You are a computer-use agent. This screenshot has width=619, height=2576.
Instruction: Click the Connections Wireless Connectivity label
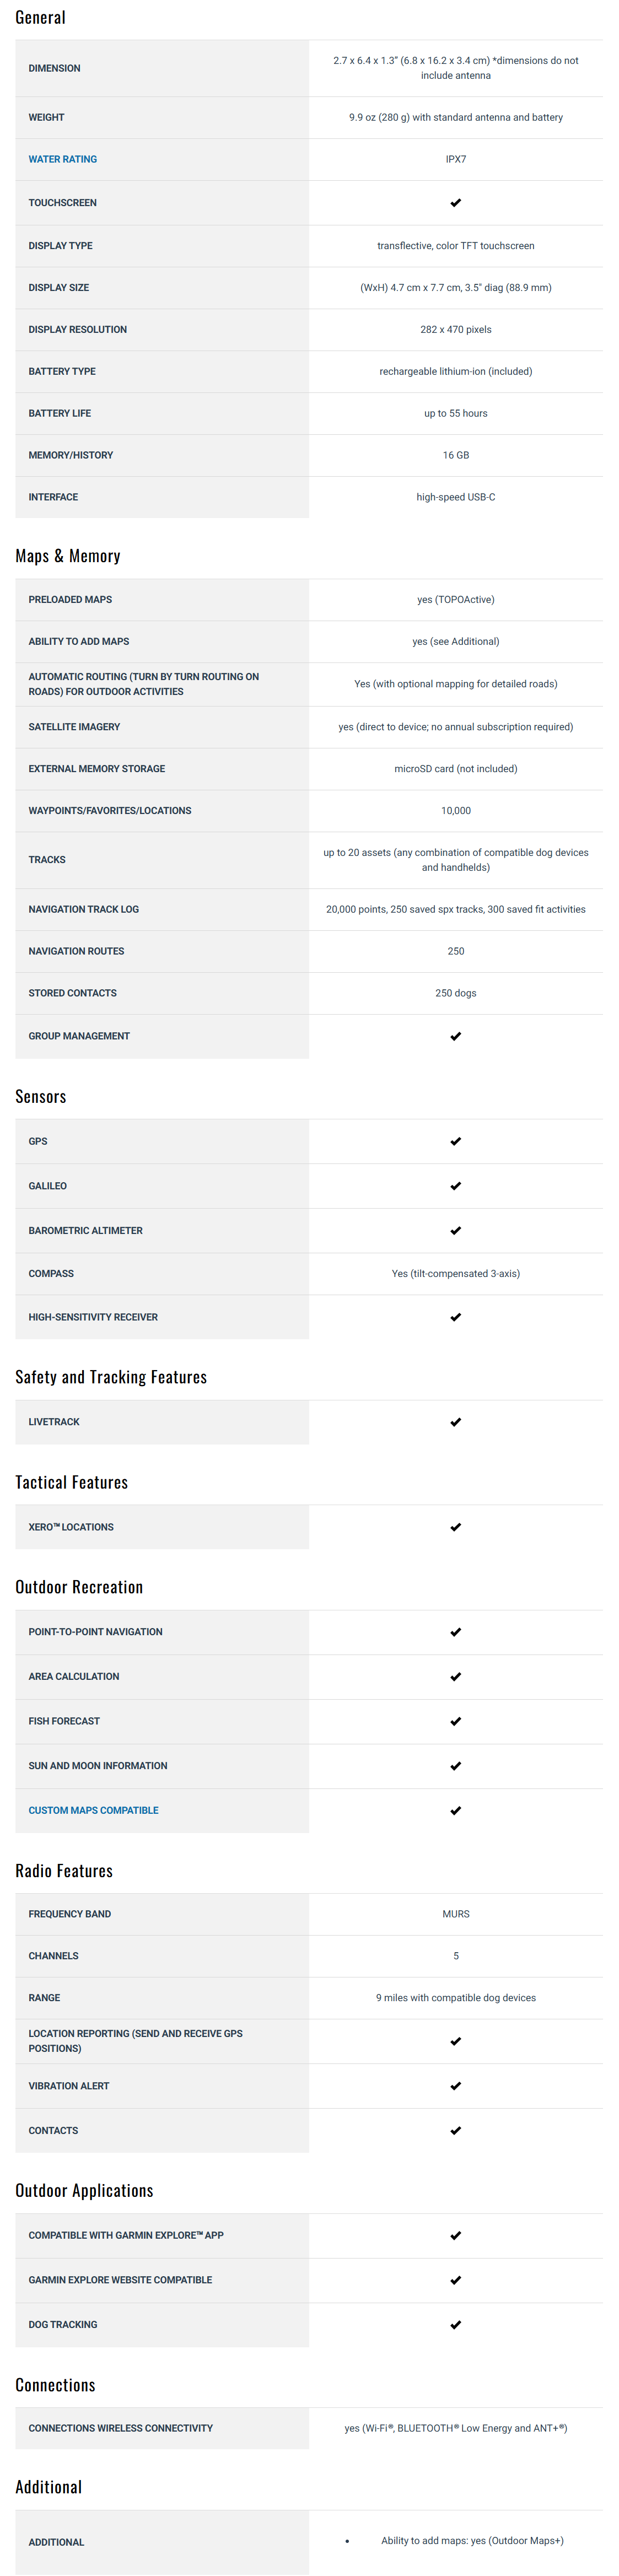pyautogui.click(x=120, y=2428)
